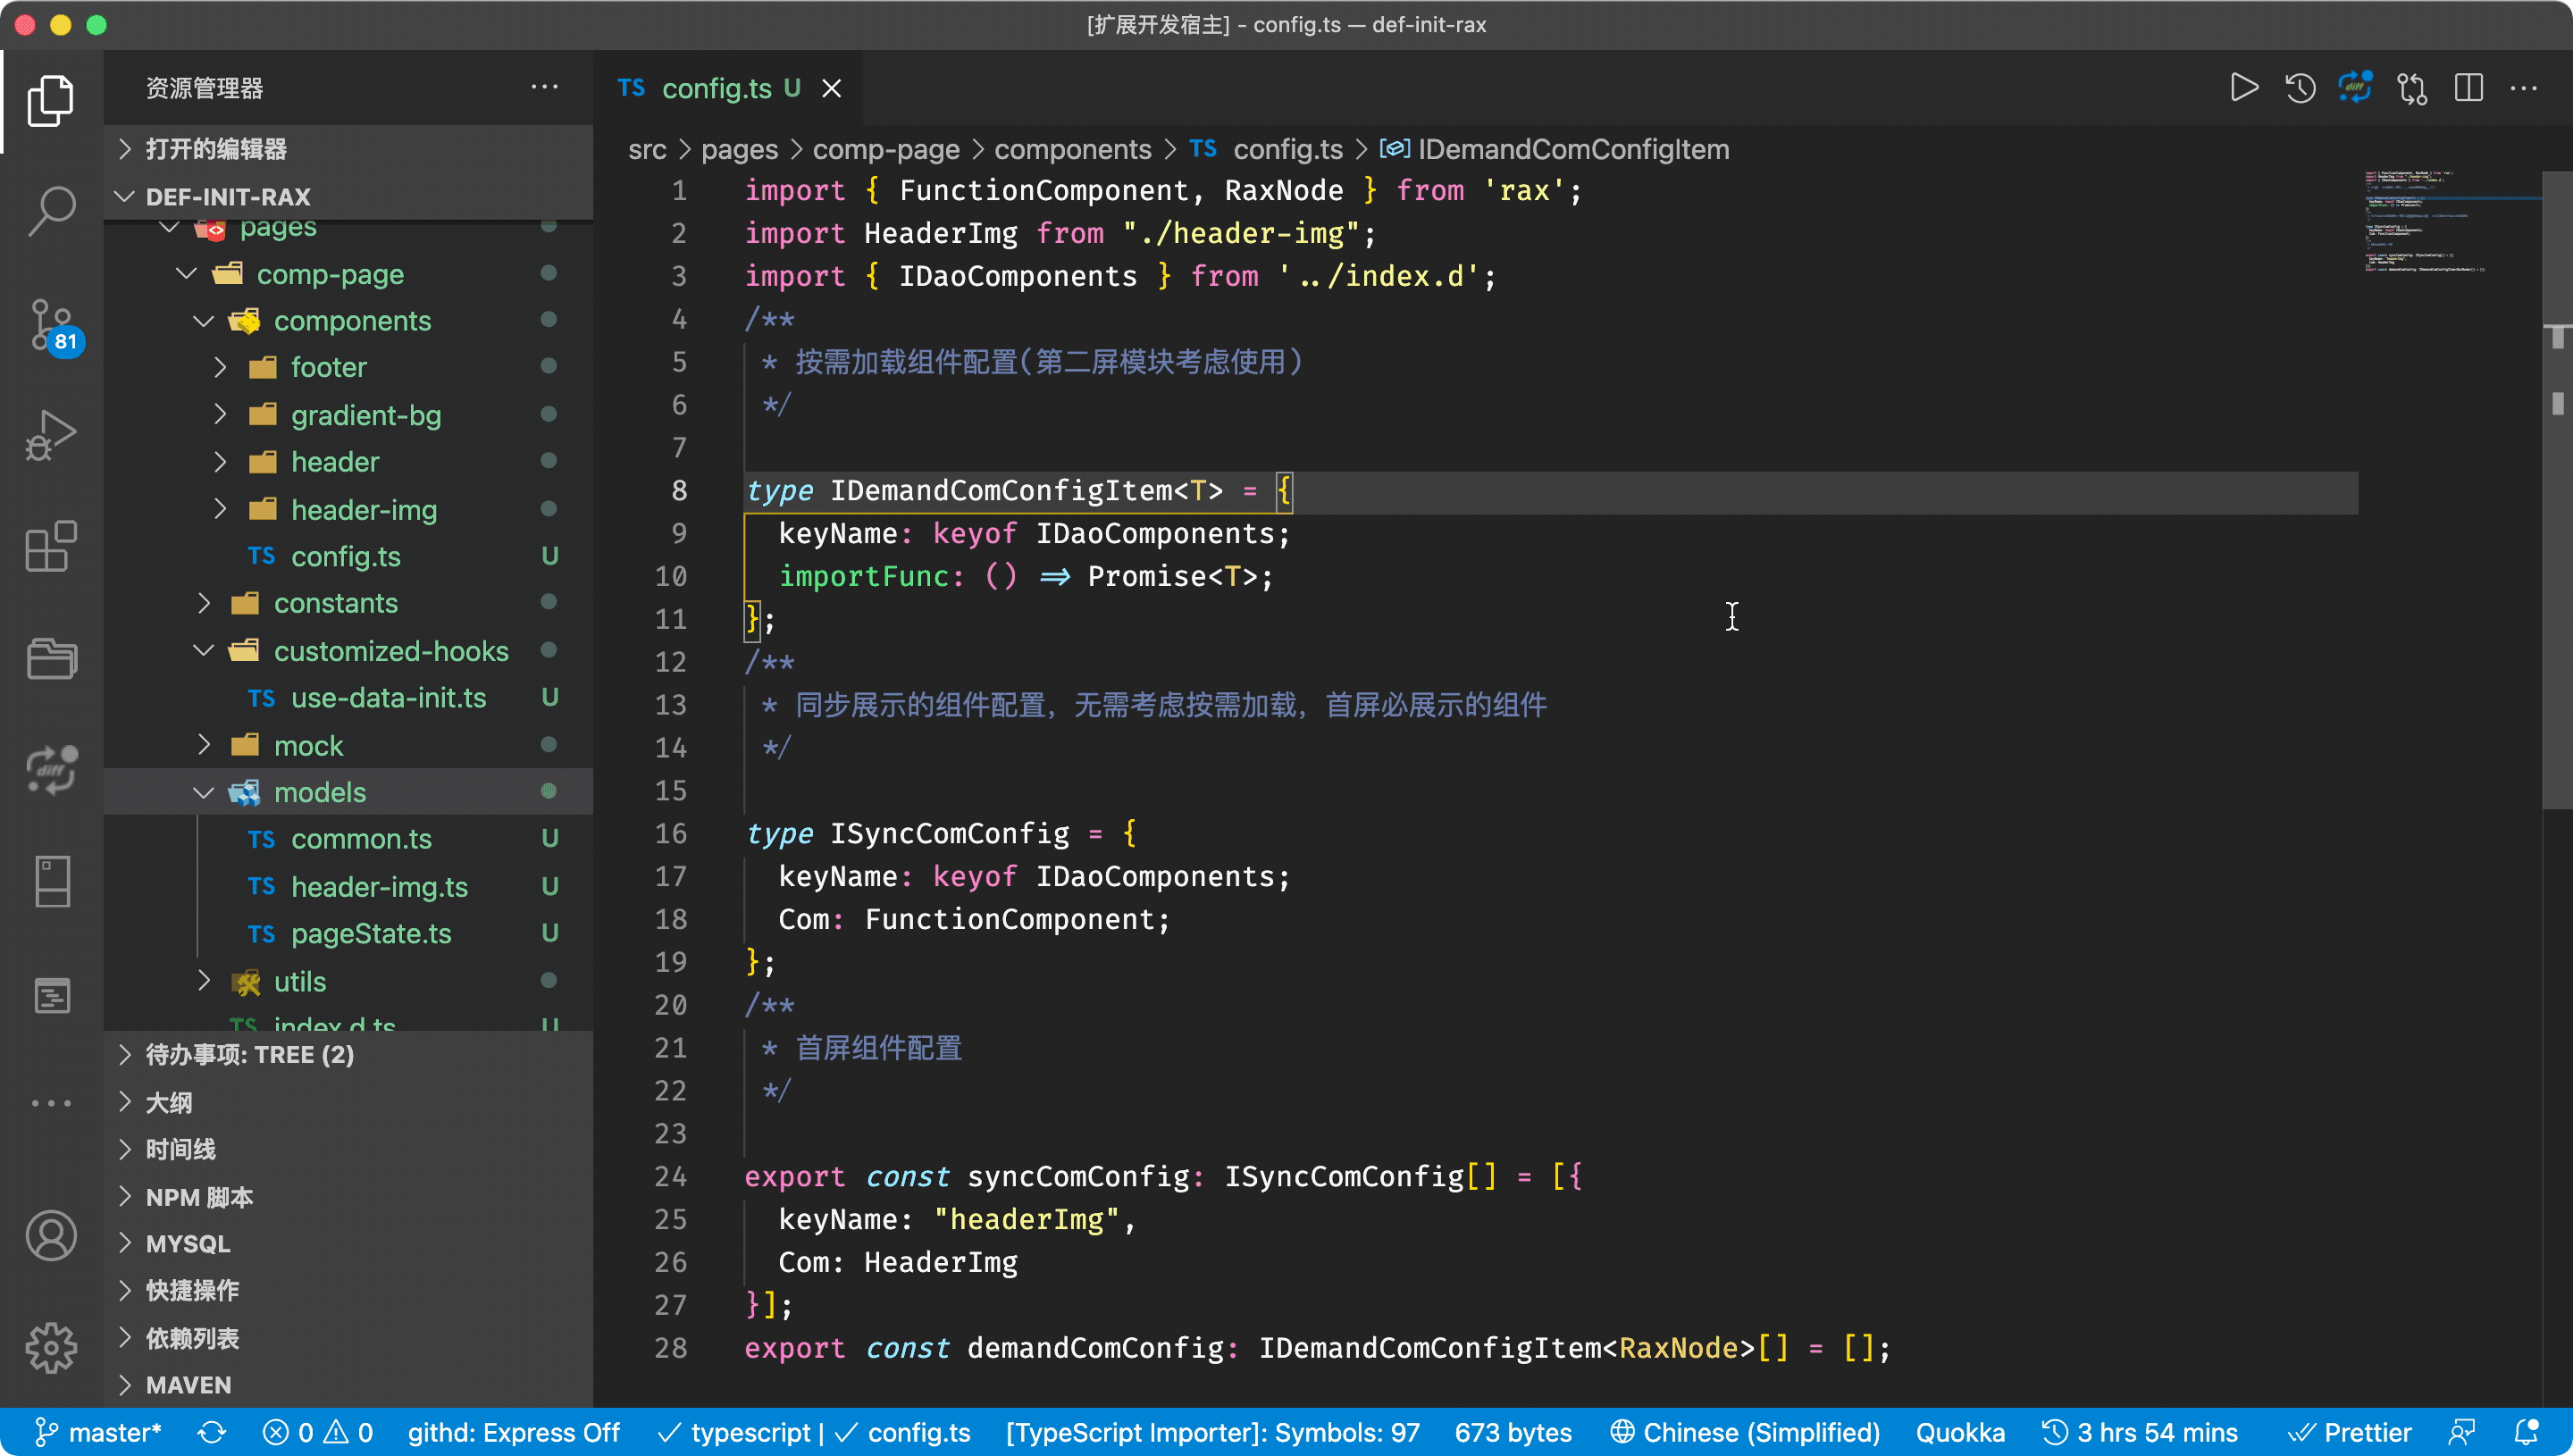Click the sync changes icon in status bar

(x=211, y=1432)
